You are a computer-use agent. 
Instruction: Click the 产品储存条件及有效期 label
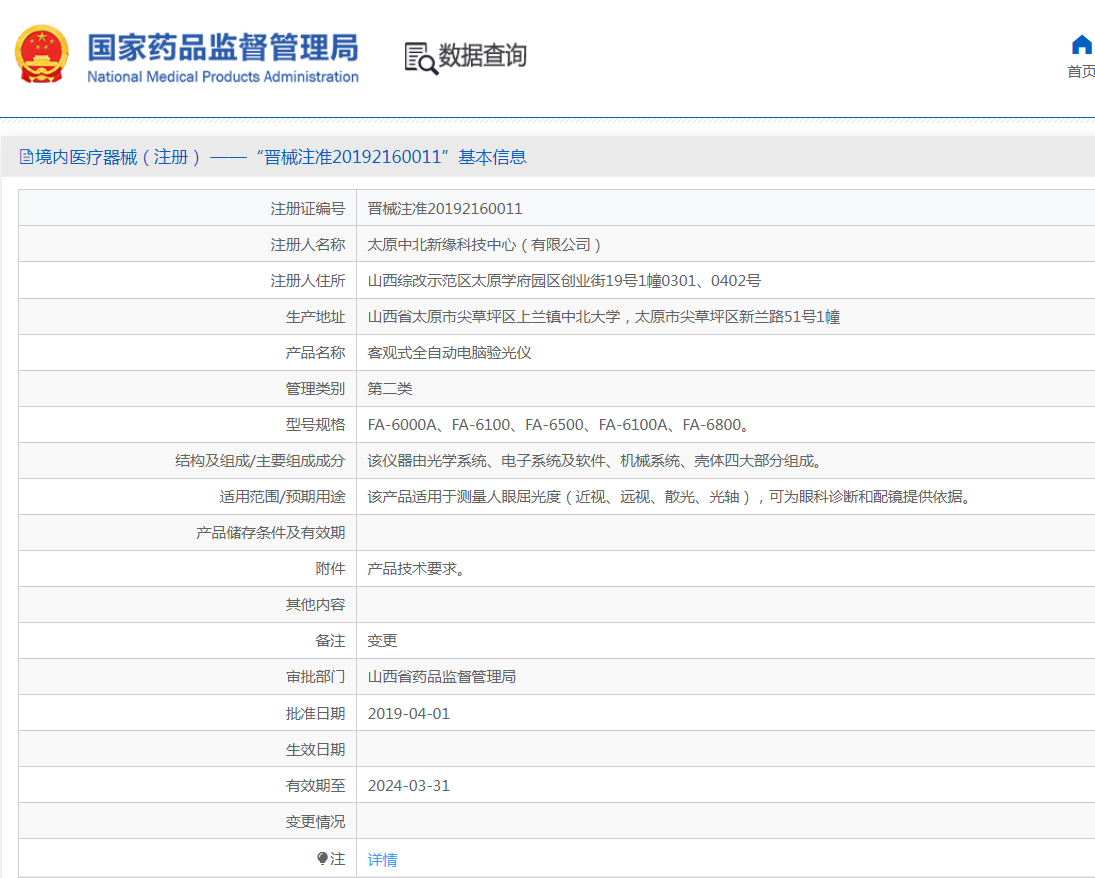pos(270,533)
